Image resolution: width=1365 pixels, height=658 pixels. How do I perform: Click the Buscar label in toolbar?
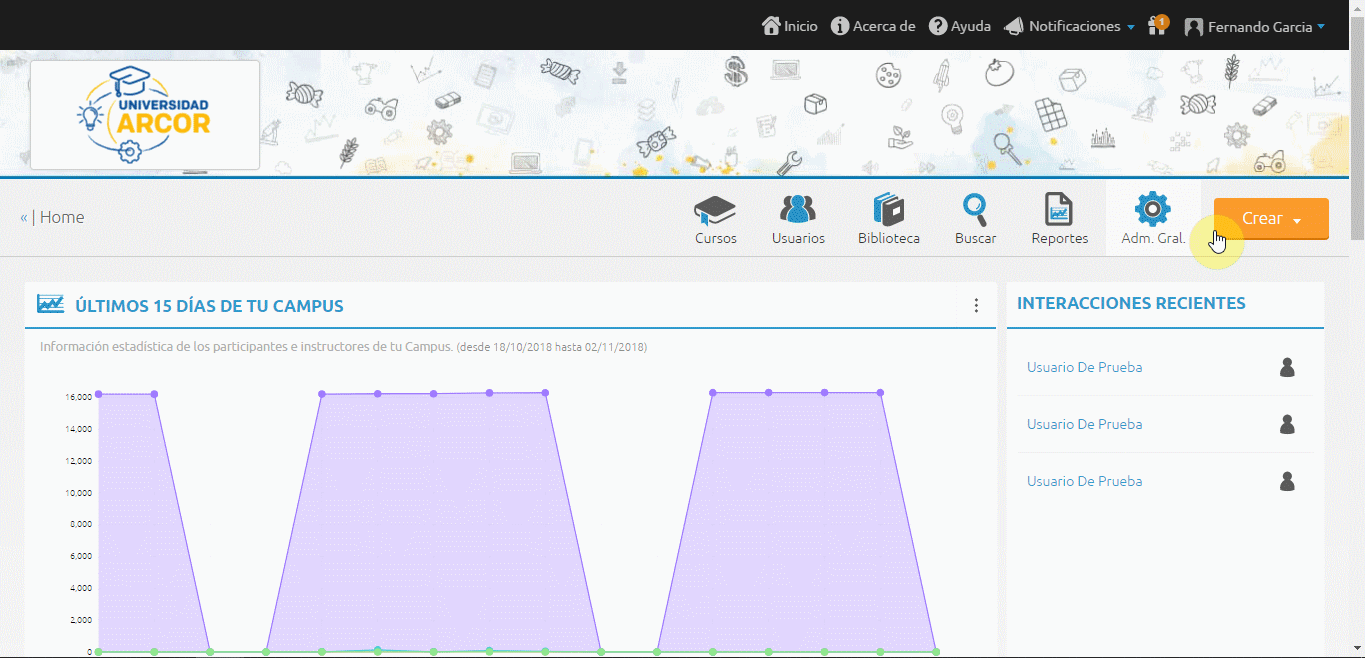(975, 238)
